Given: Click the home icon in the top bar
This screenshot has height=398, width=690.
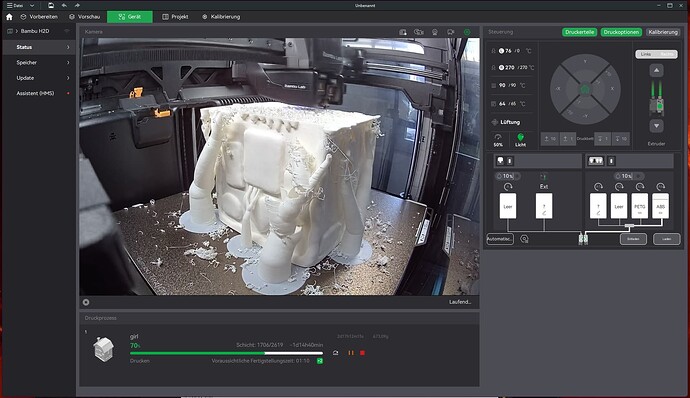Looking at the screenshot, I should 9,17.
